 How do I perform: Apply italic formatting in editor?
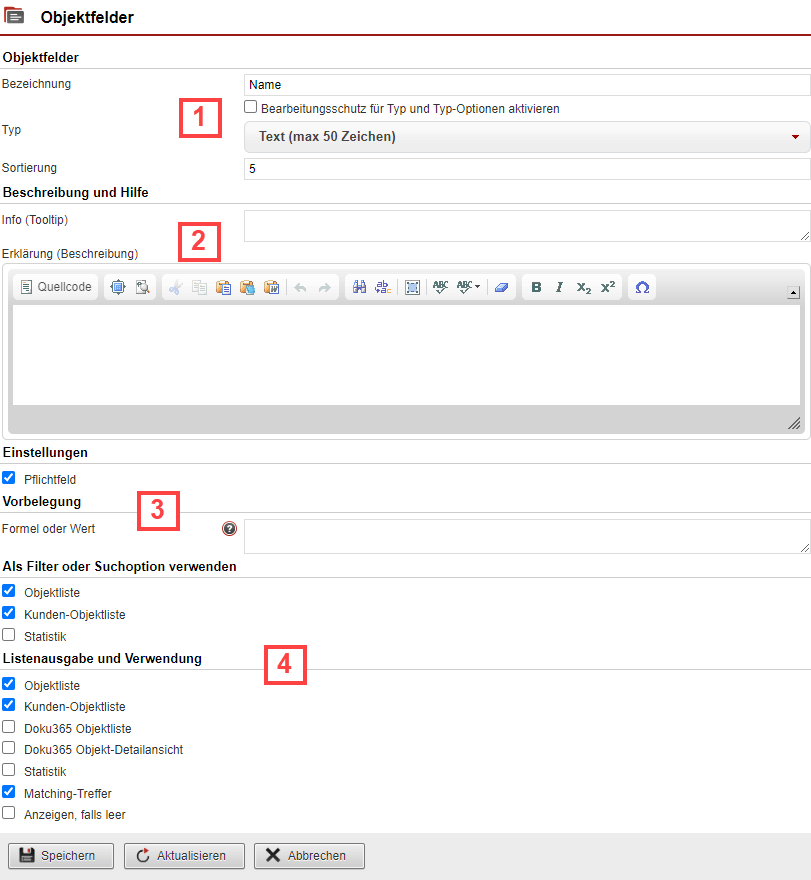click(x=559, y=288)
